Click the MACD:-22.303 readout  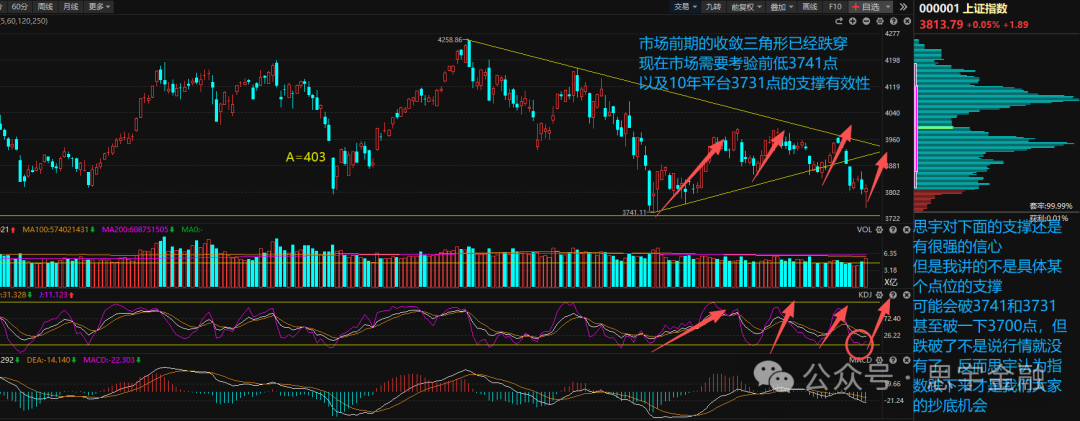tap(108, 360)
